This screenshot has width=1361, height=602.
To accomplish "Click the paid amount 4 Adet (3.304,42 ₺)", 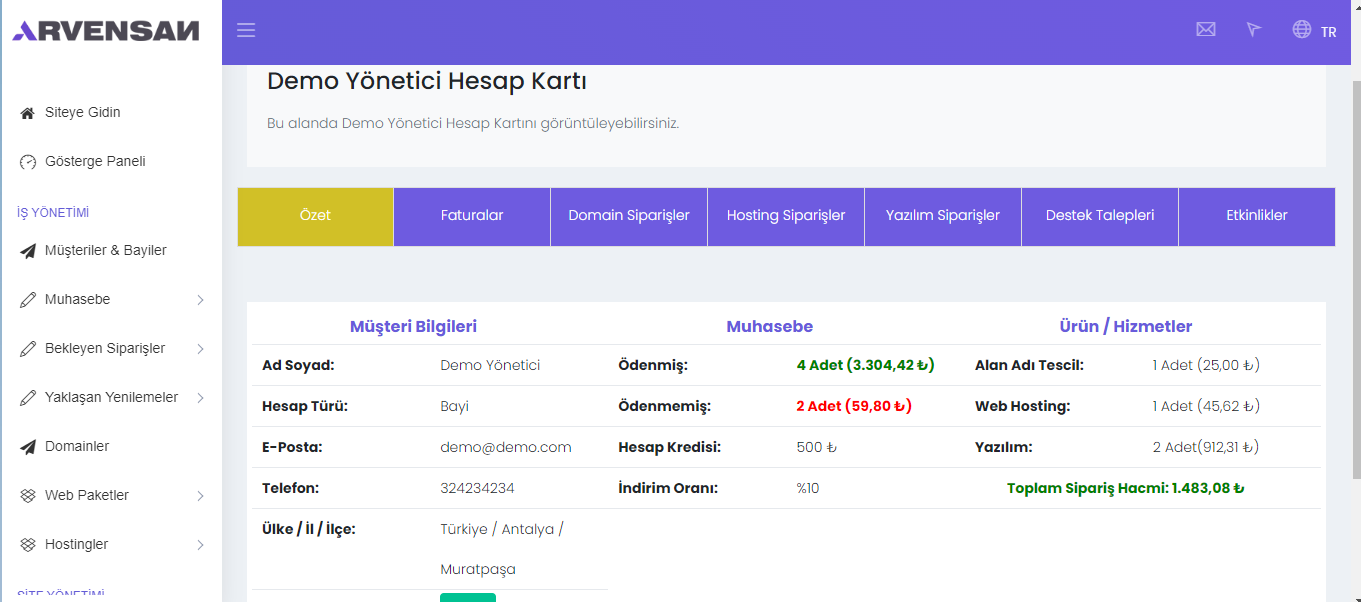I will coord(865,365).
